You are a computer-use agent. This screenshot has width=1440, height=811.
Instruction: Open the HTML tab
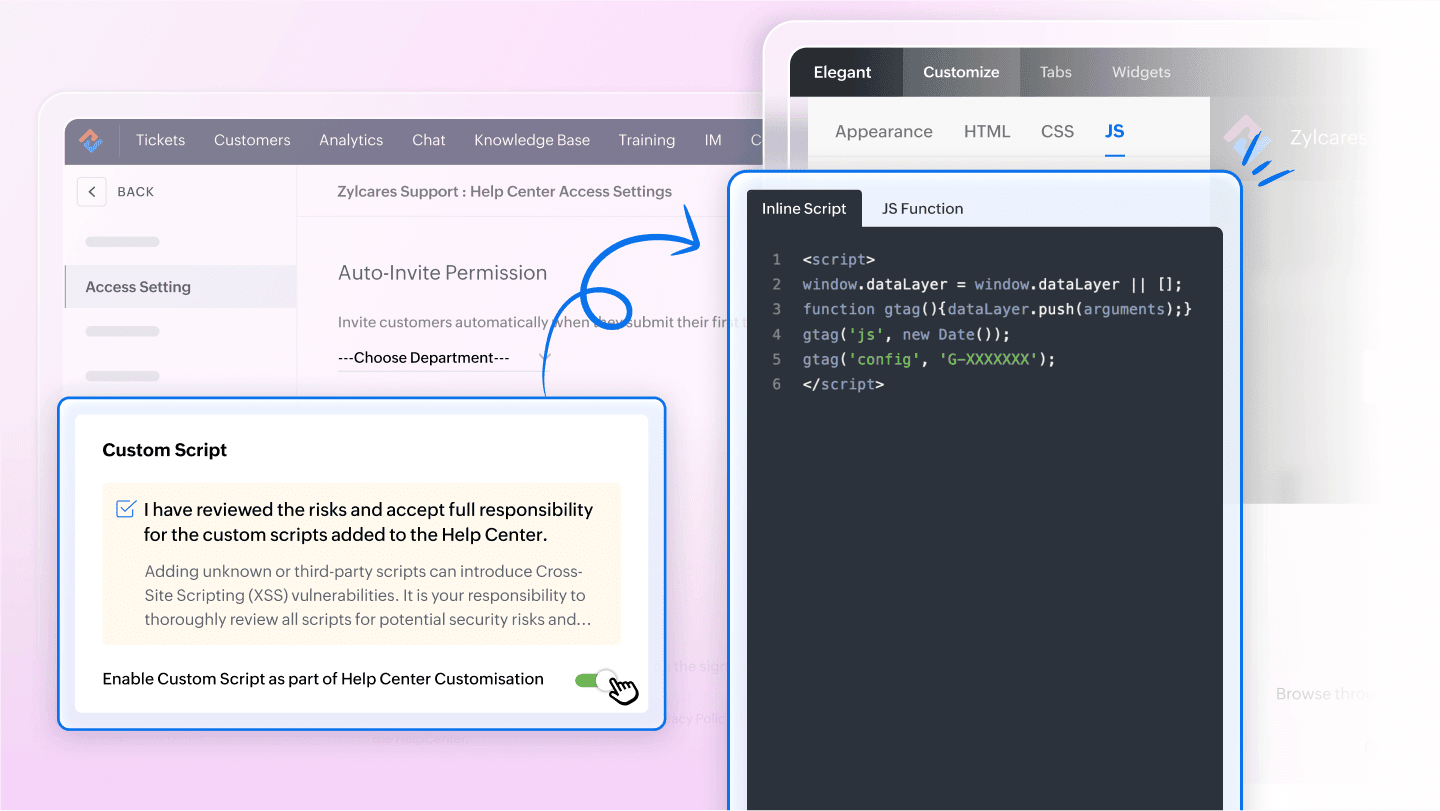pos(986,132)
